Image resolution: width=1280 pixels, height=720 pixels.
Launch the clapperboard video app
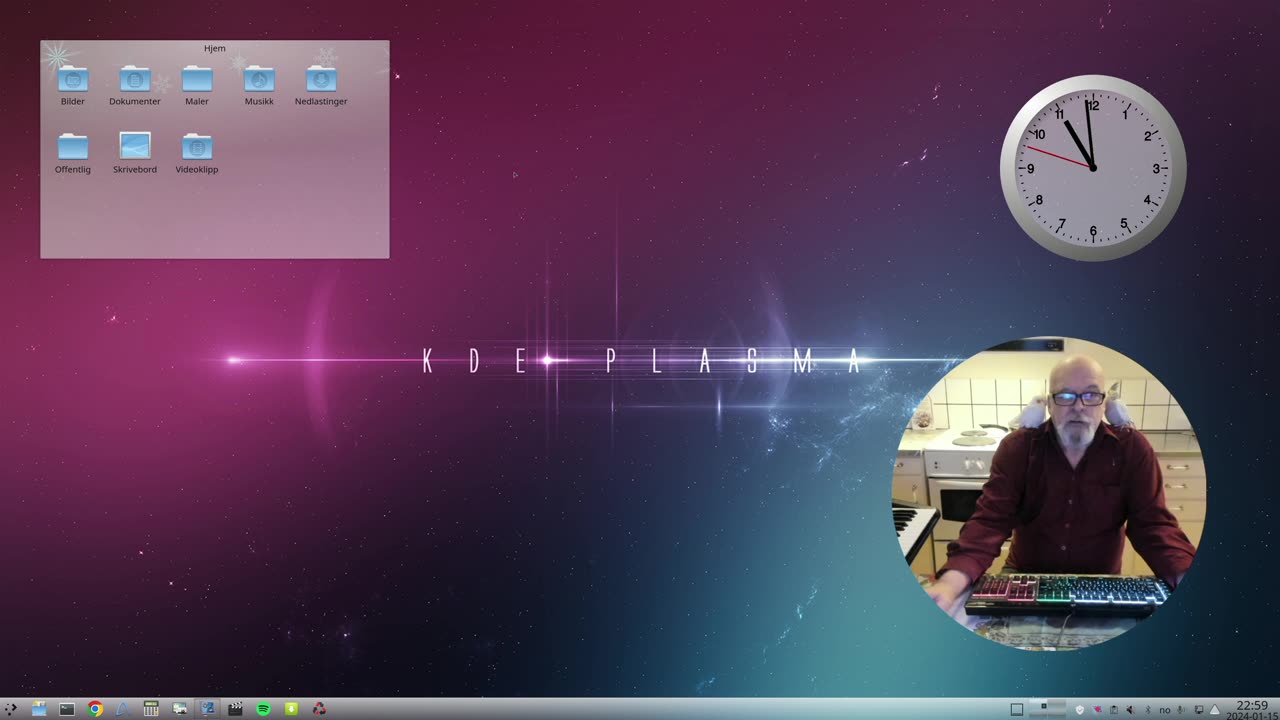235,709
